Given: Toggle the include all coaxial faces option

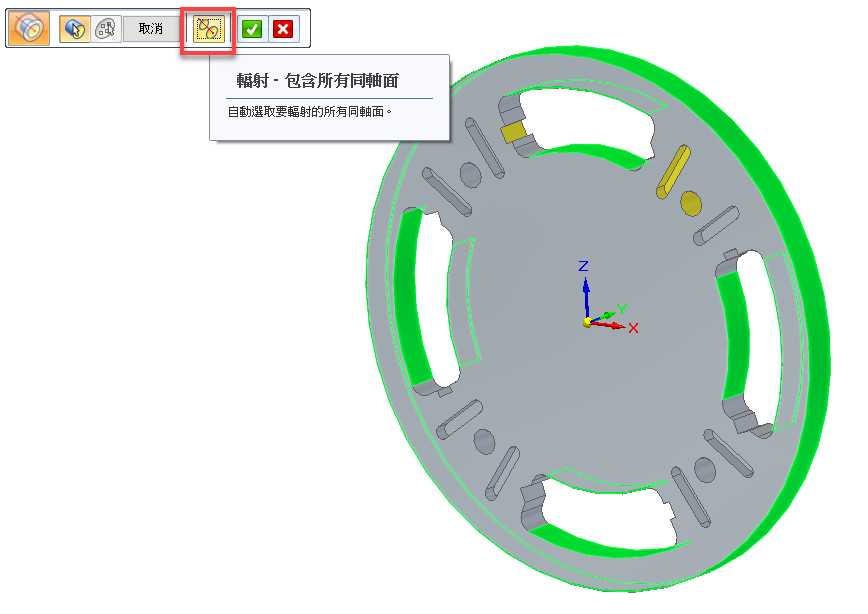Looking at the screenshot, I should coord(208,29).
